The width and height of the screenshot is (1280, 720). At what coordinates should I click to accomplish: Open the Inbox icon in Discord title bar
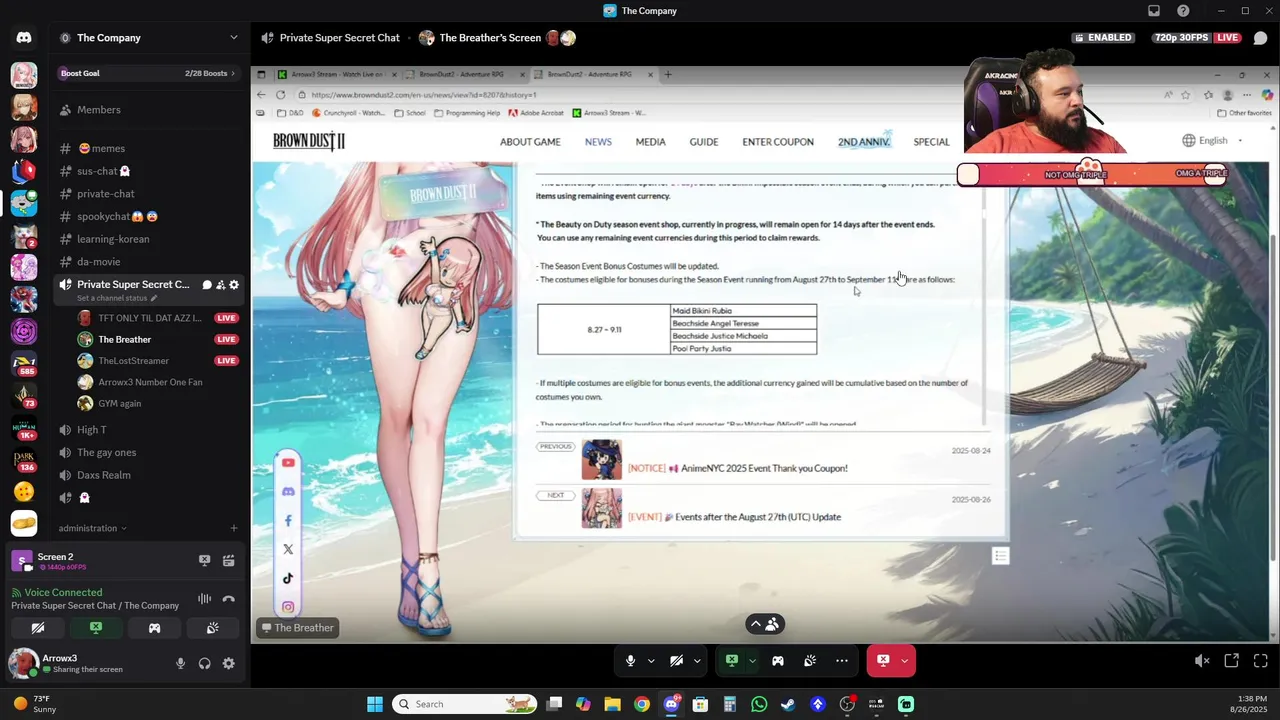[1154, 11]
